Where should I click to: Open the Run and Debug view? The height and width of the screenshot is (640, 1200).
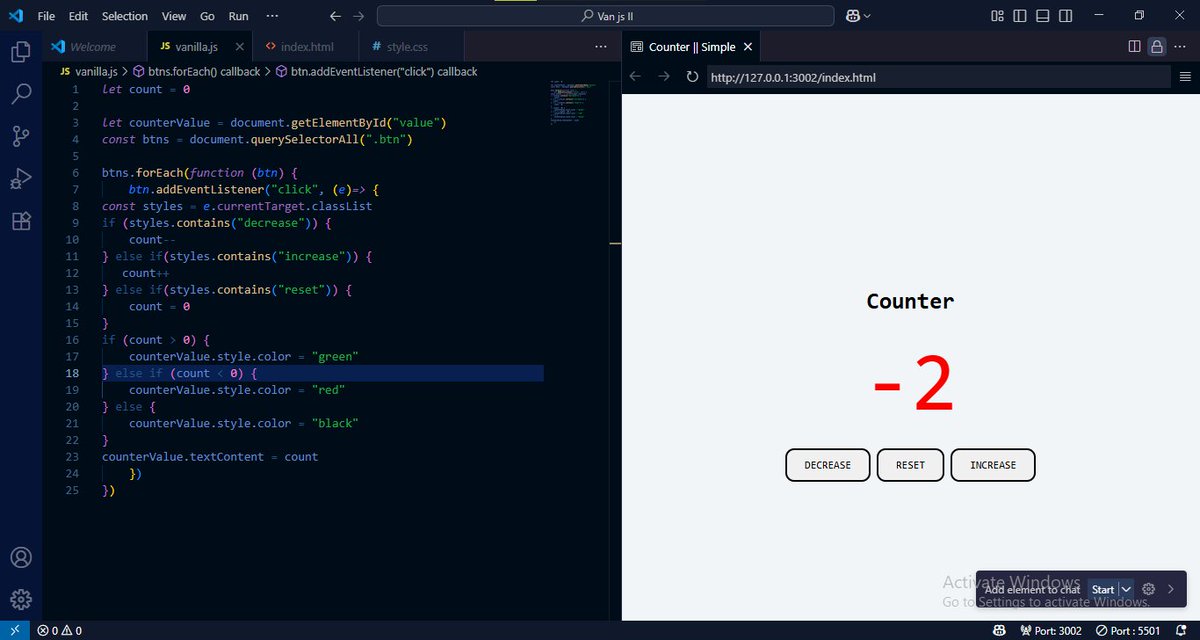point(21,179)
